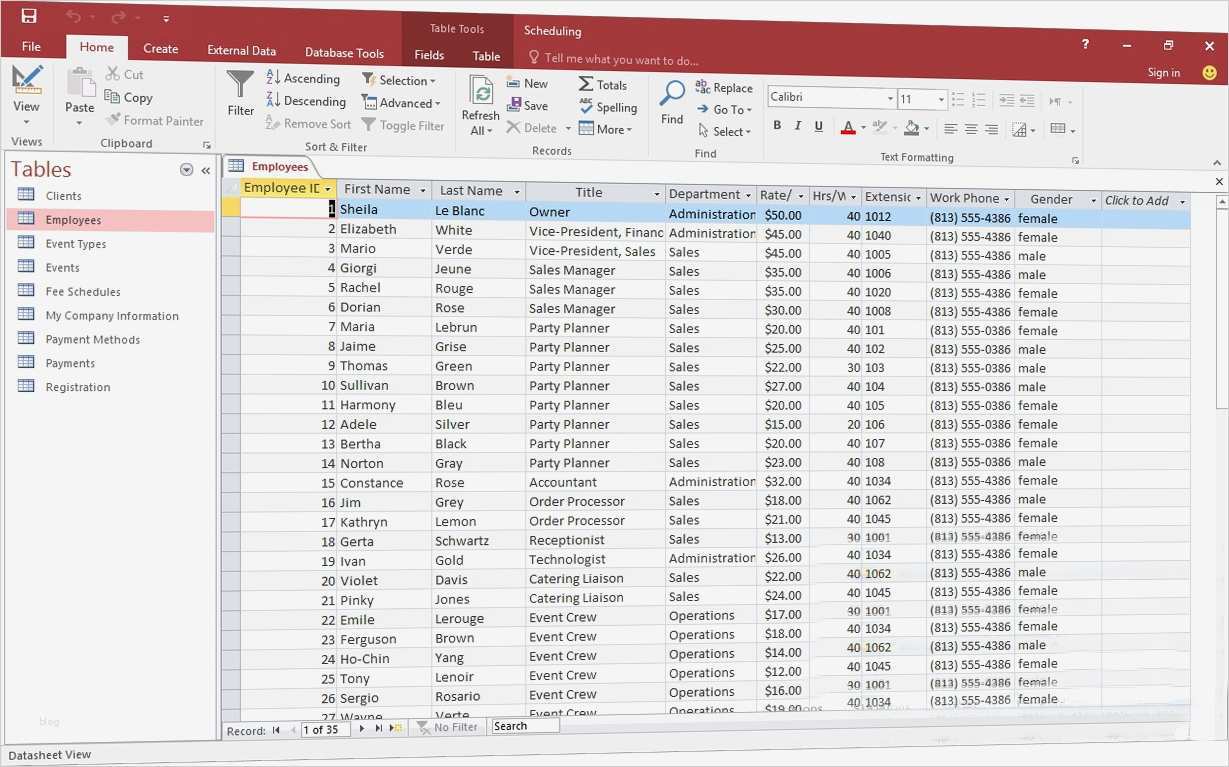
Task: Click Center alignment icon
Action: (971, 129)
